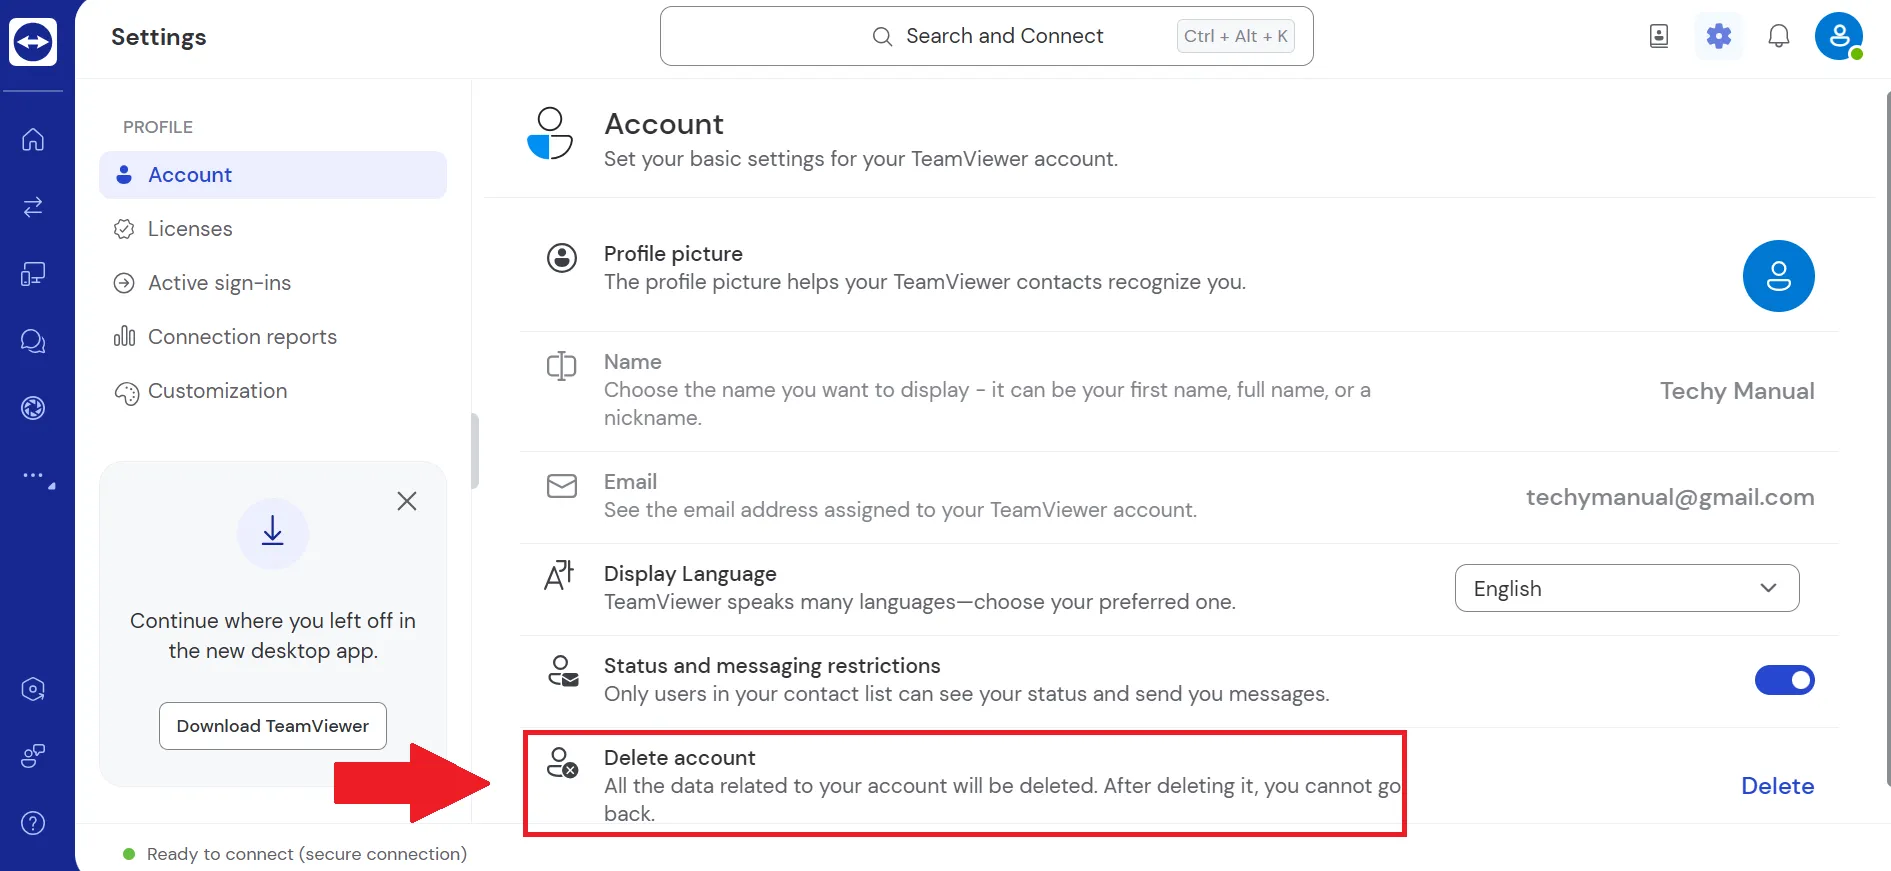Click the TeamViewer logo icon

point(33,42)
